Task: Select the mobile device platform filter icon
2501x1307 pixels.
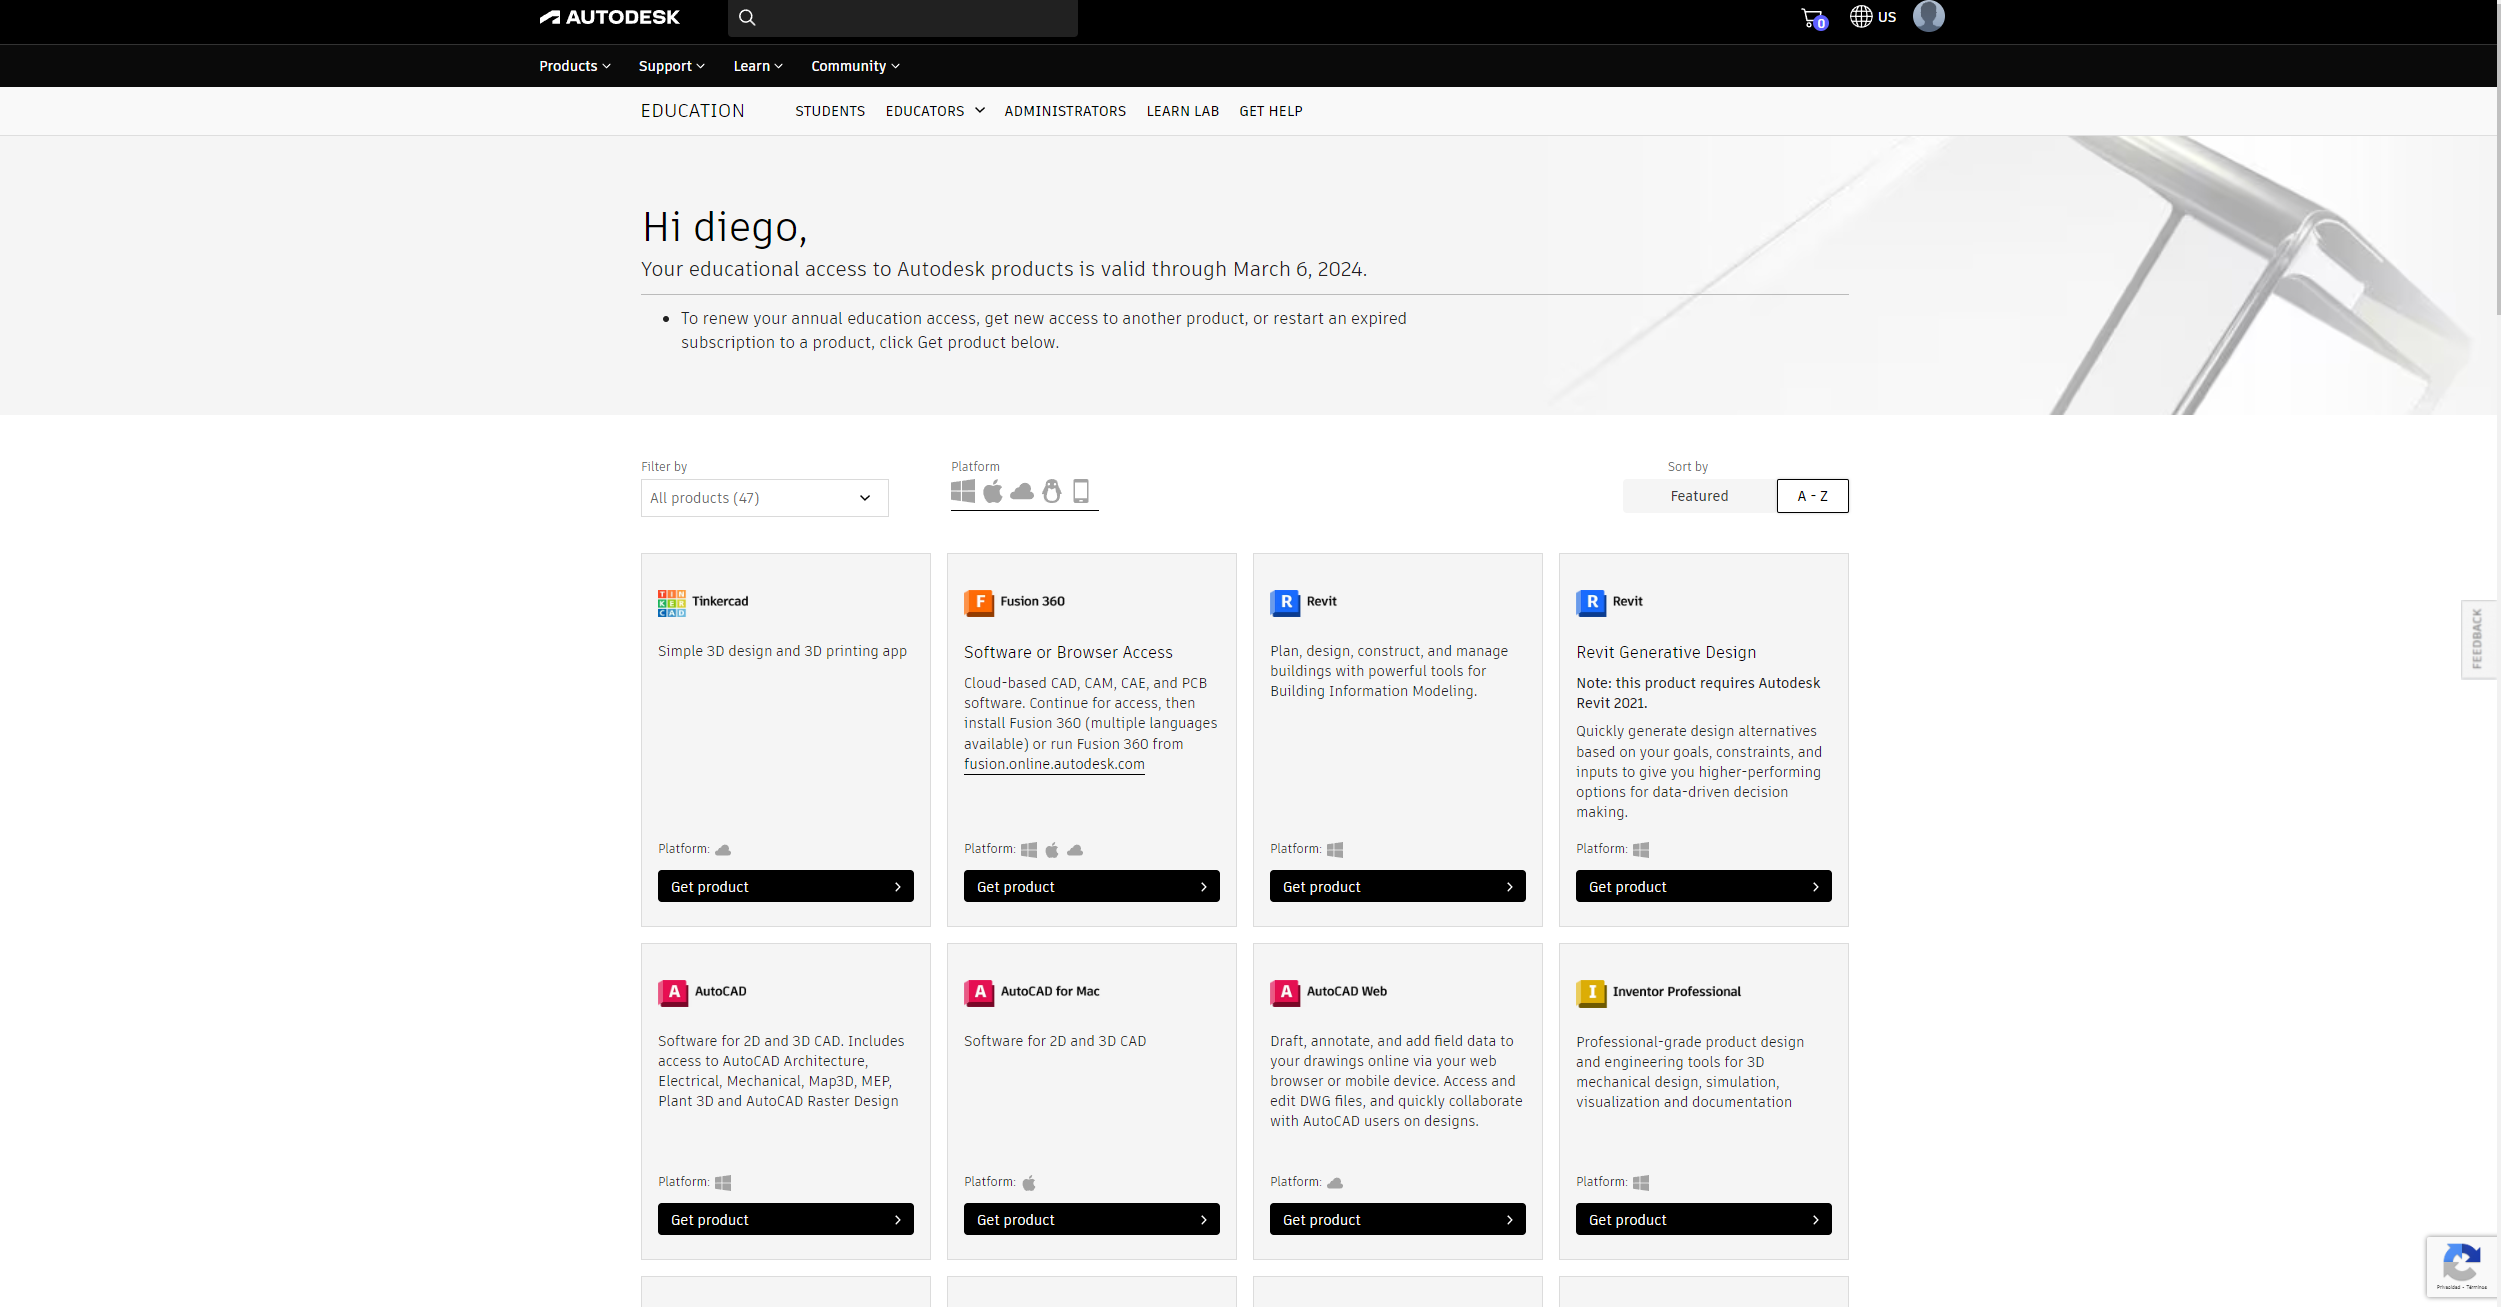Action: [1081, 491]
